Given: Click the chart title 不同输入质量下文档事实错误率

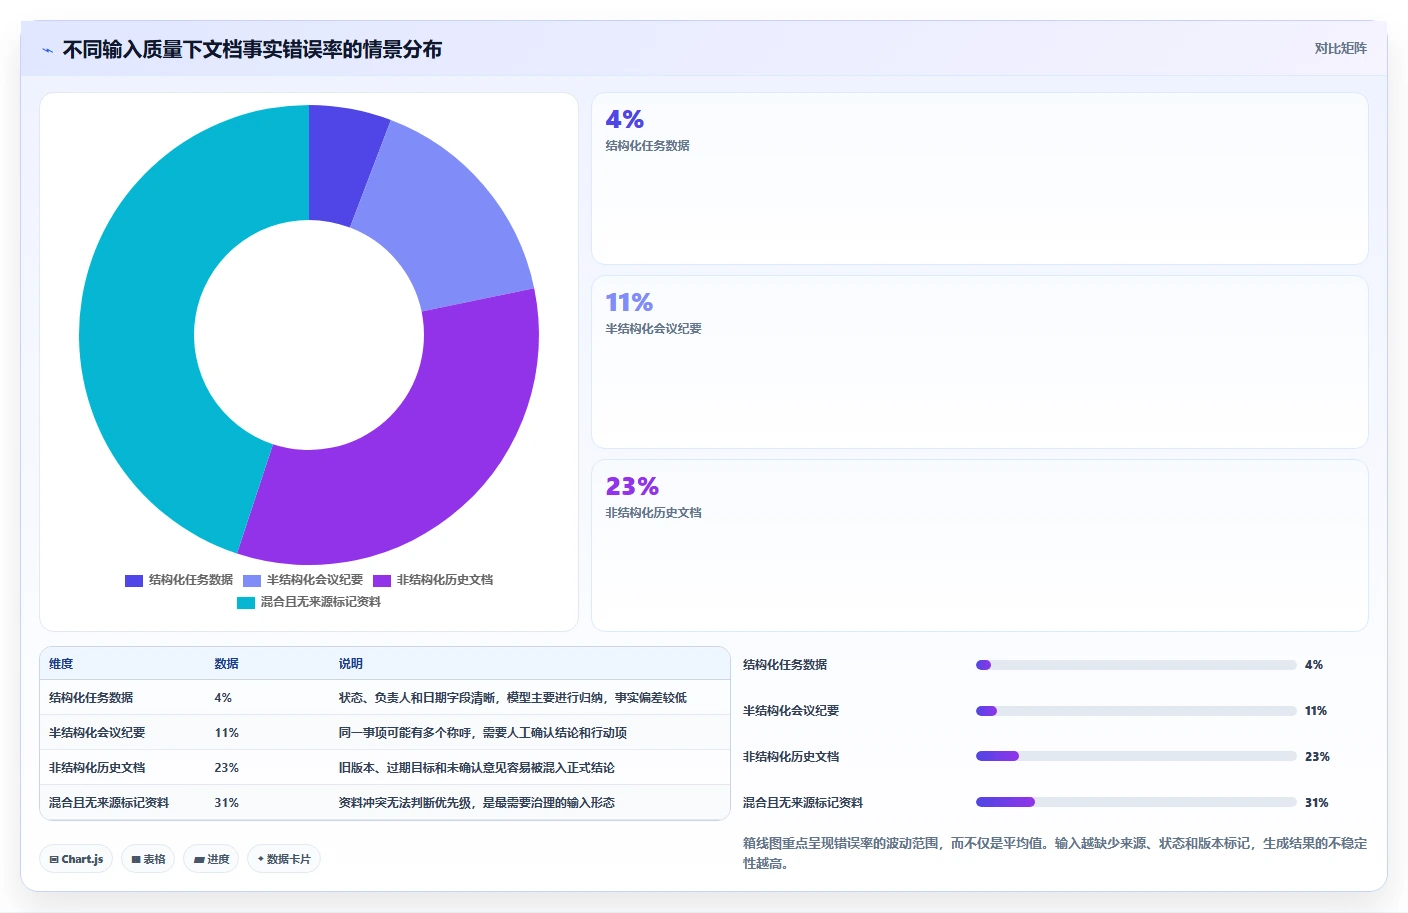Looking at the screenshot, I should tap(252, 49).
